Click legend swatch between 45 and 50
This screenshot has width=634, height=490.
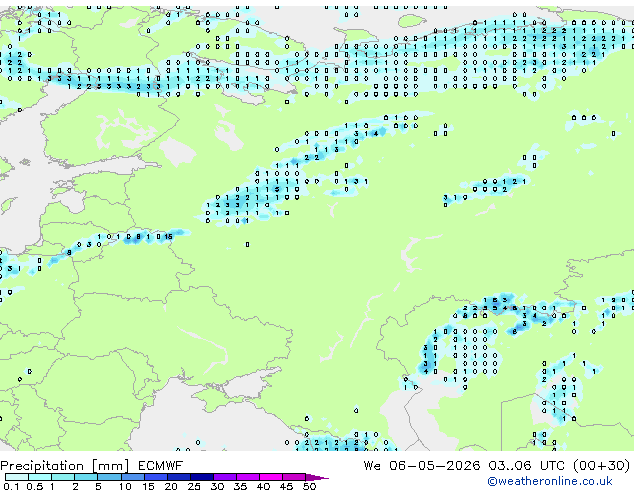point(294,477)
